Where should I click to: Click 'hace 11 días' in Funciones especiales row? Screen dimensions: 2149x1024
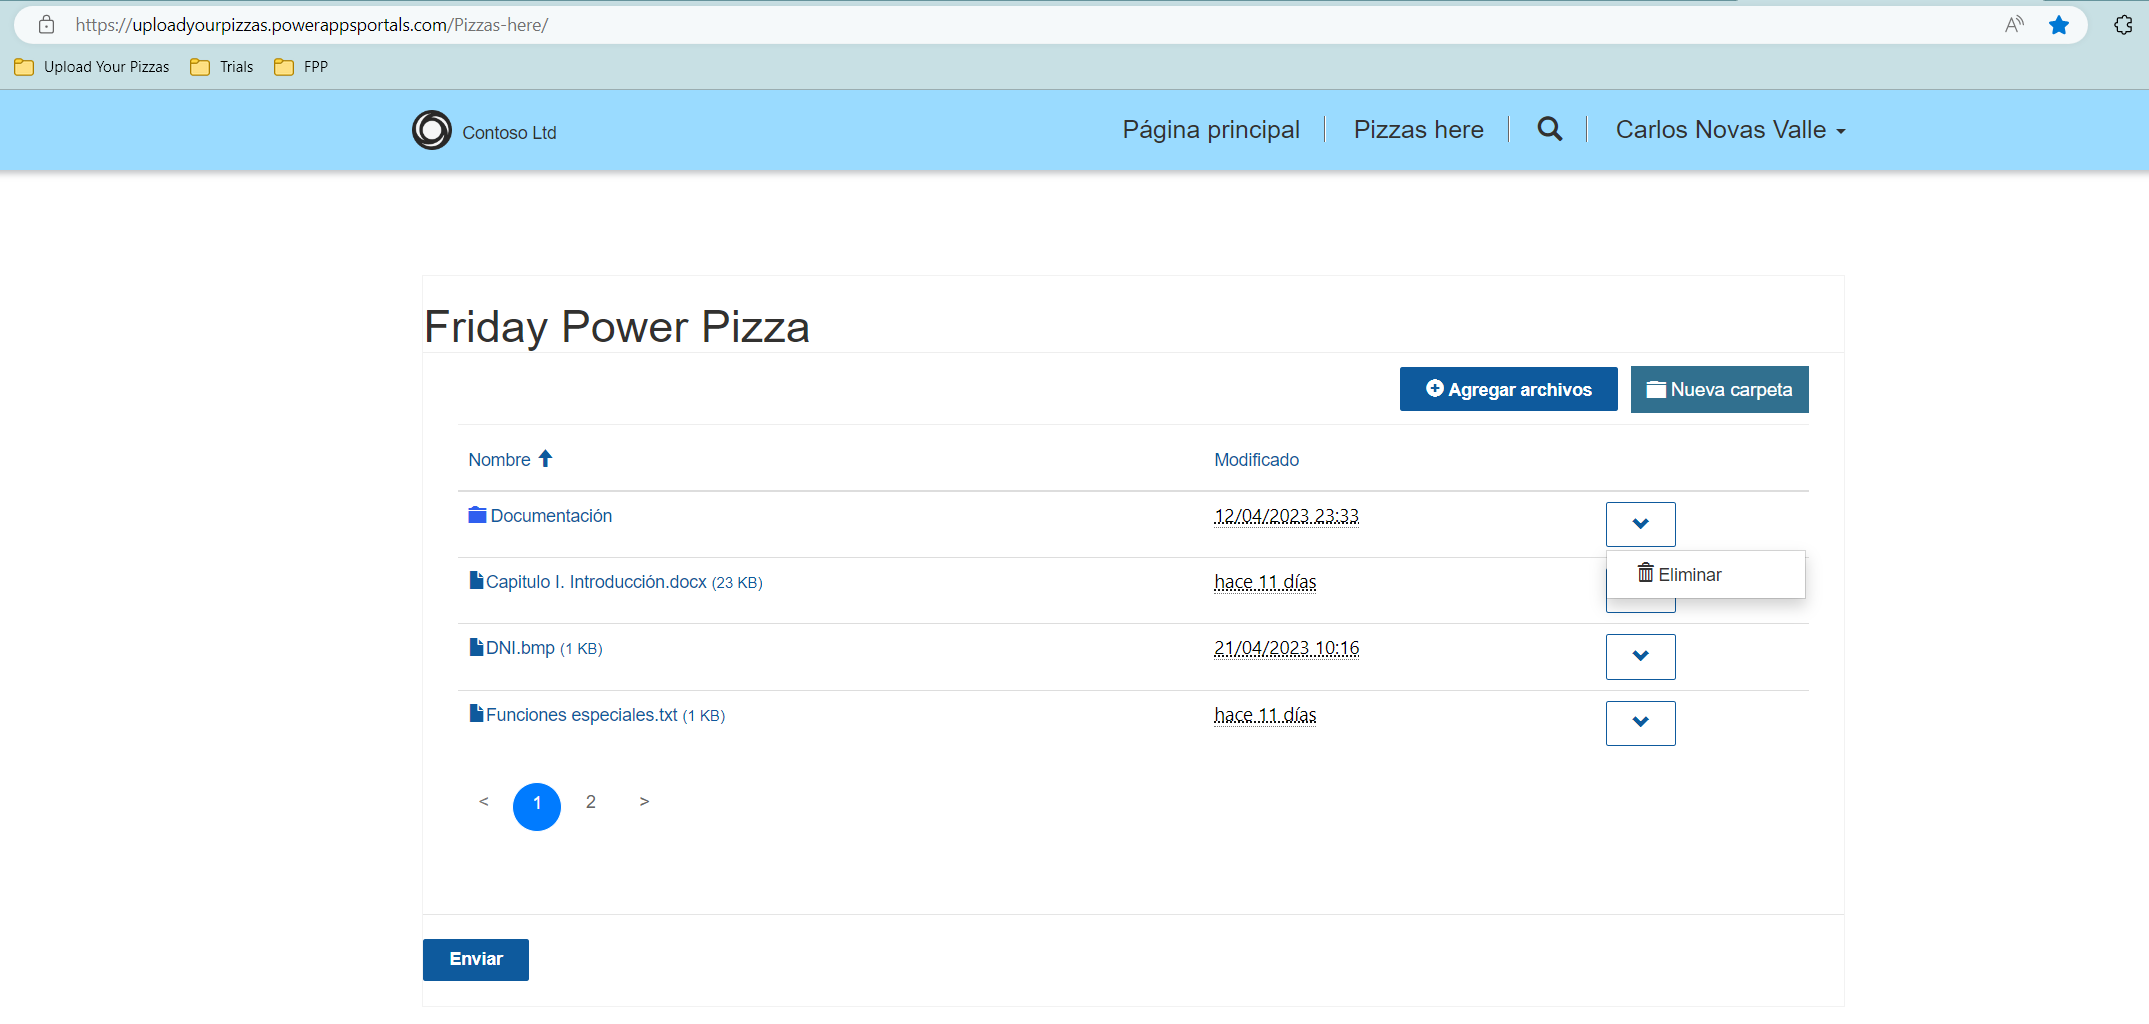pos(1265,715)
